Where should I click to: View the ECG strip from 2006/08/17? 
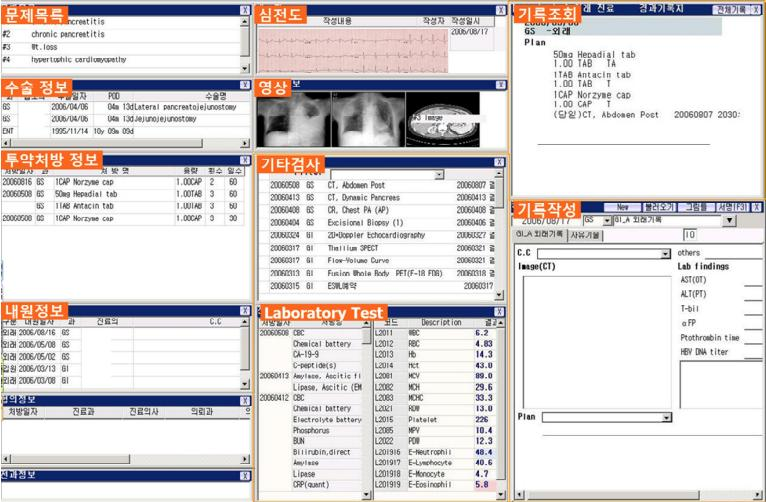[x=353, y=51]
